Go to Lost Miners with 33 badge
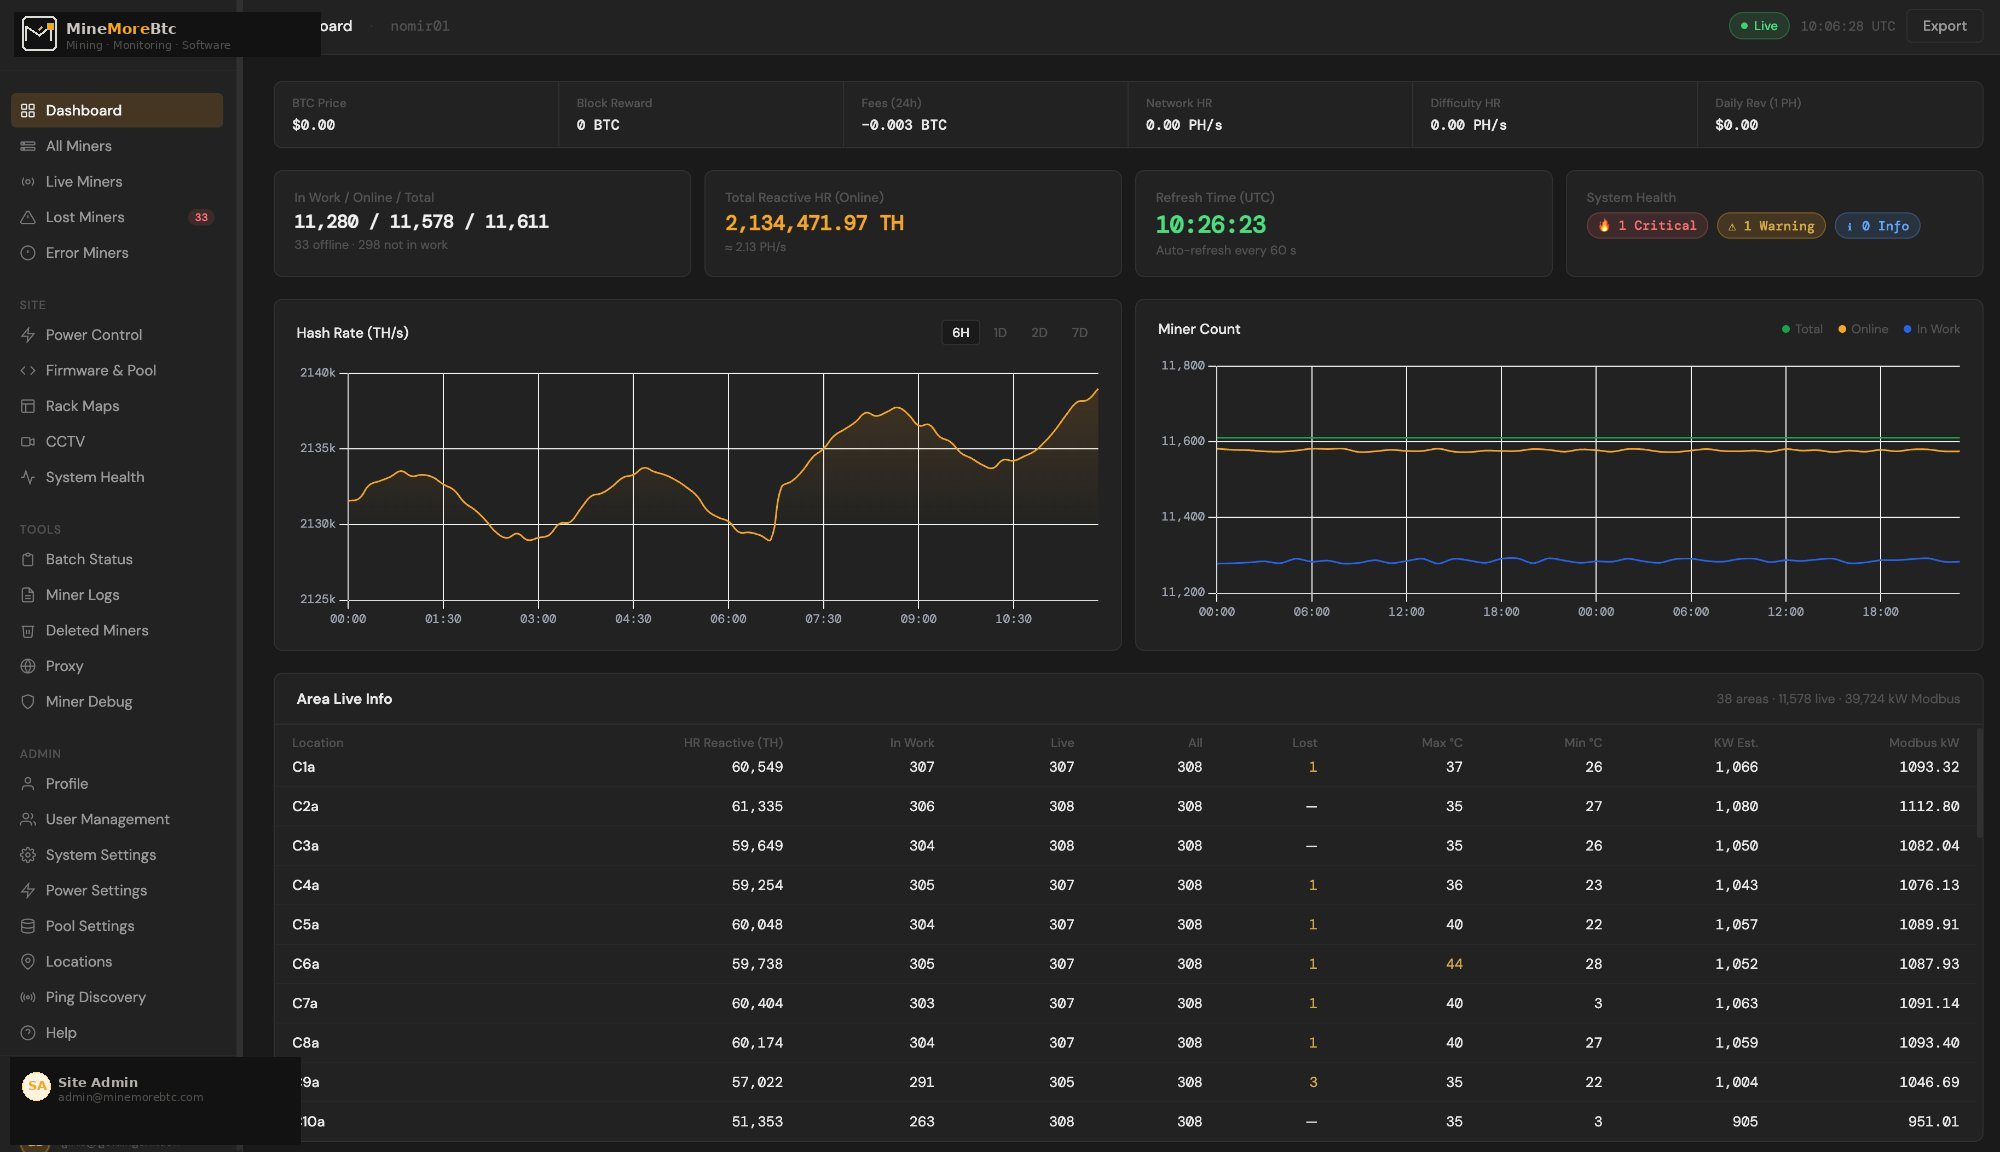The height and width of the screenshot is (1152, 2000). [x=87, y=217]
